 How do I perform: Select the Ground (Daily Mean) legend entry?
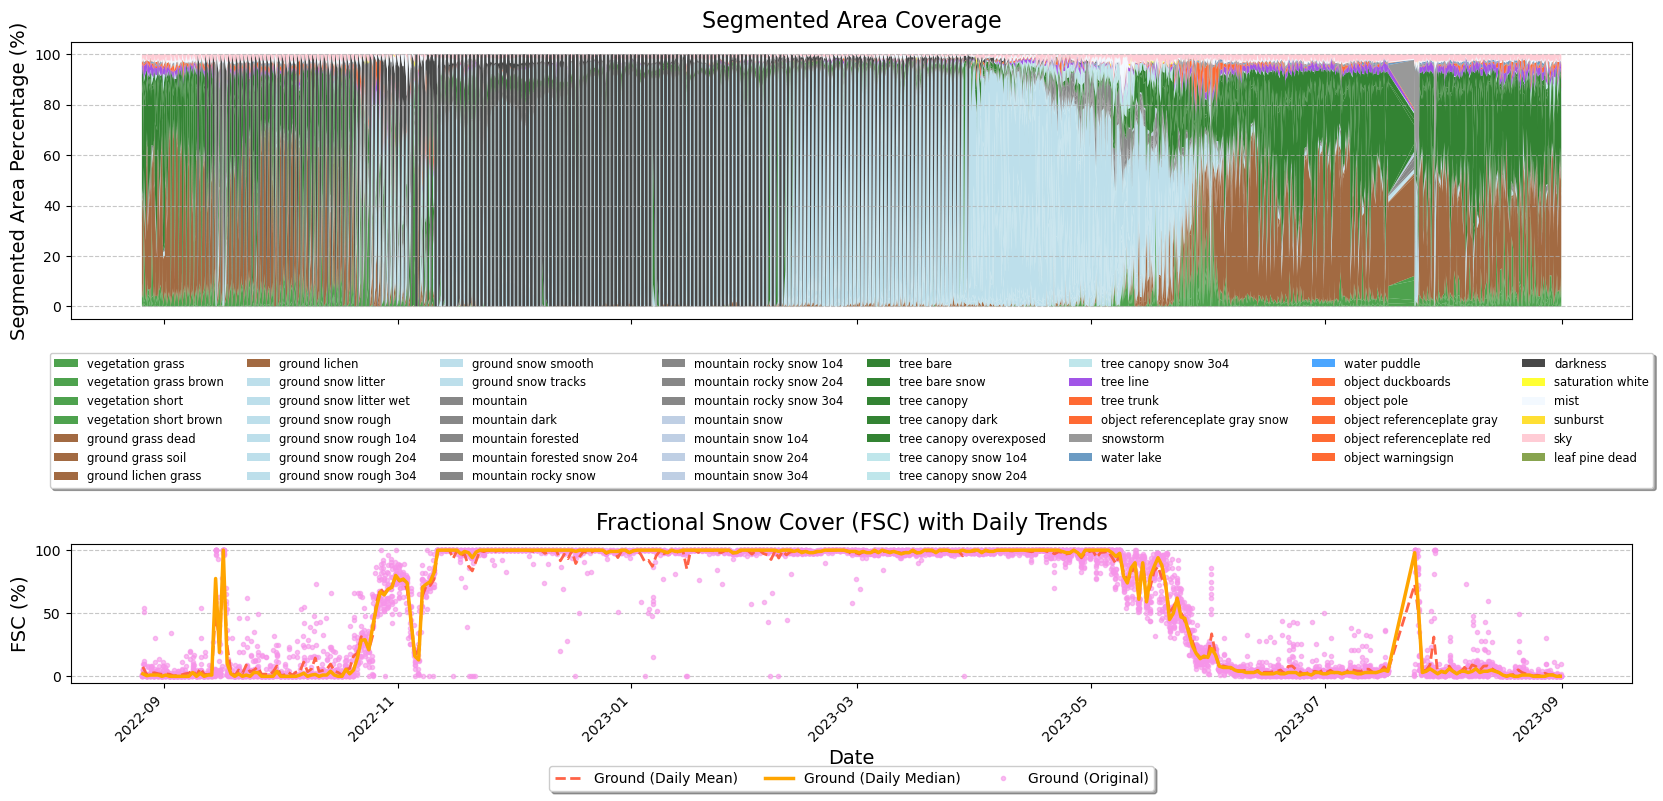(x=665, y=778)
